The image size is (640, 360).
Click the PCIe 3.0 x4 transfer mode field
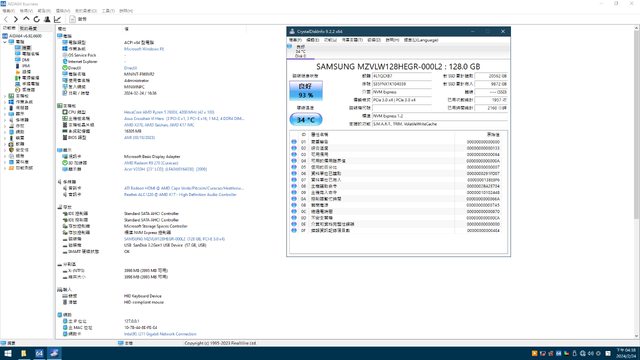coord(402,100)
